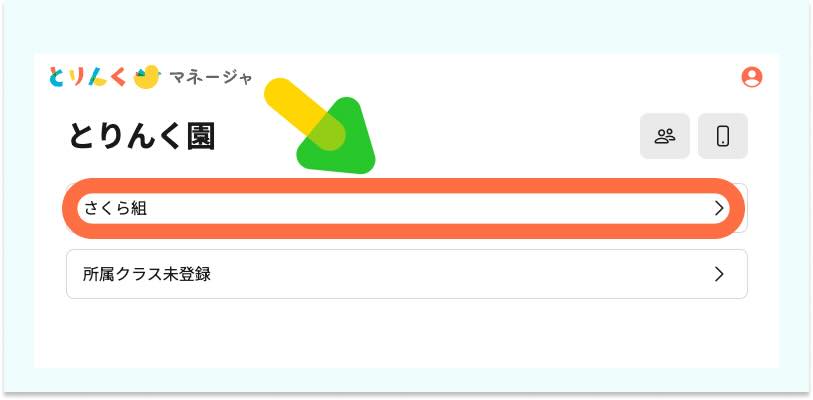Image resolution: width=813 pixels, height=400 pixels.
Task: Open the 所属クラス未登録 class row
Action: click(x=407, y=274)
